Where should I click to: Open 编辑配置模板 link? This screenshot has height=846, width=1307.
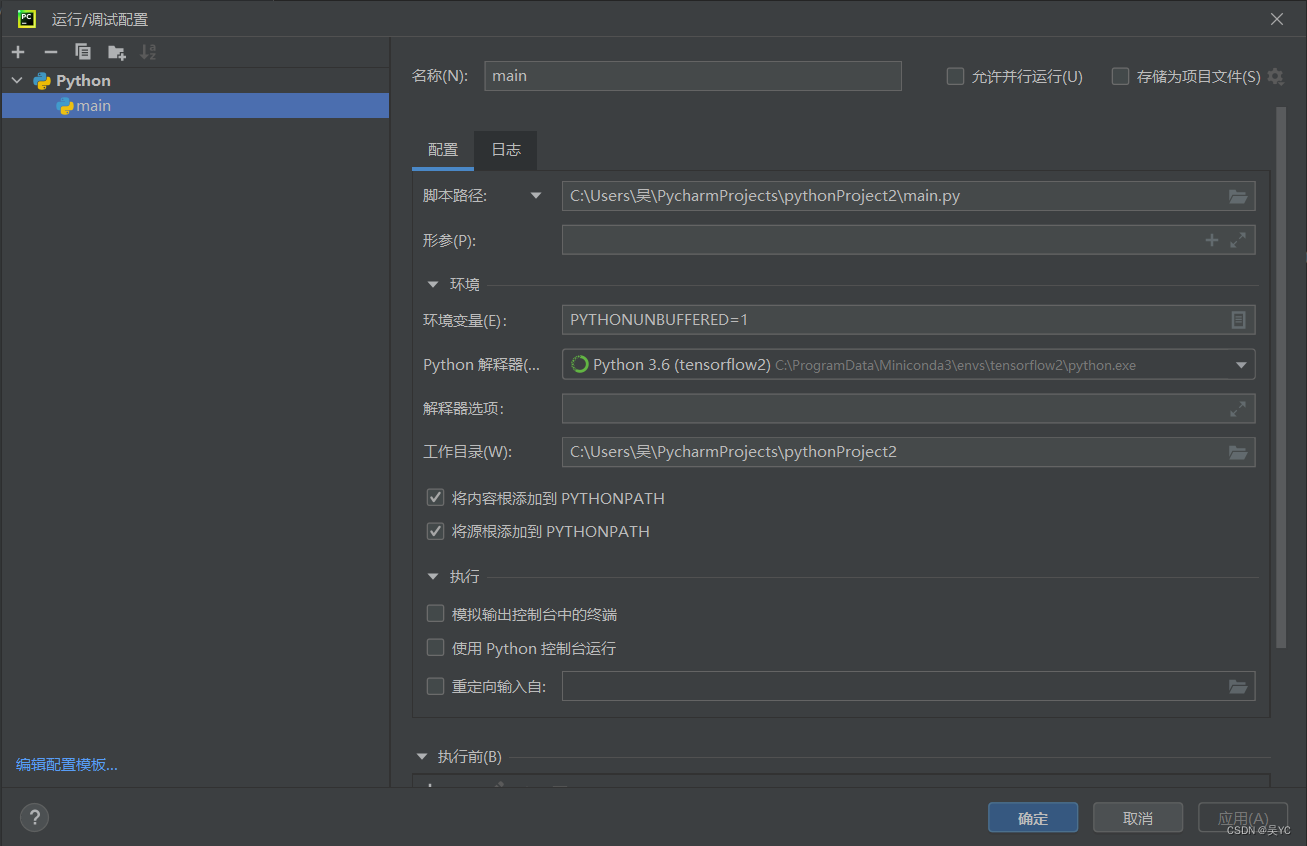coord(67,765)
